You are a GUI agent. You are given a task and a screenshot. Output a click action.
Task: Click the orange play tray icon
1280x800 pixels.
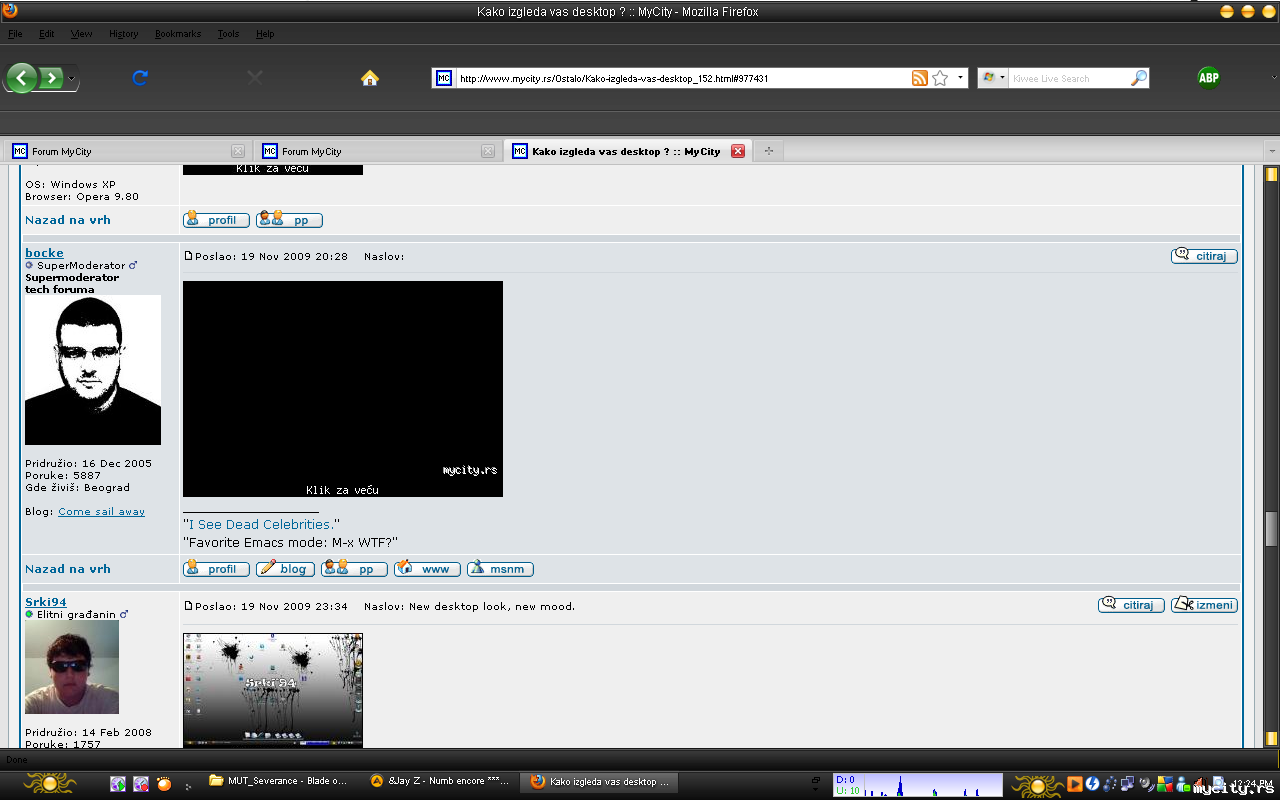(1075, 784)
